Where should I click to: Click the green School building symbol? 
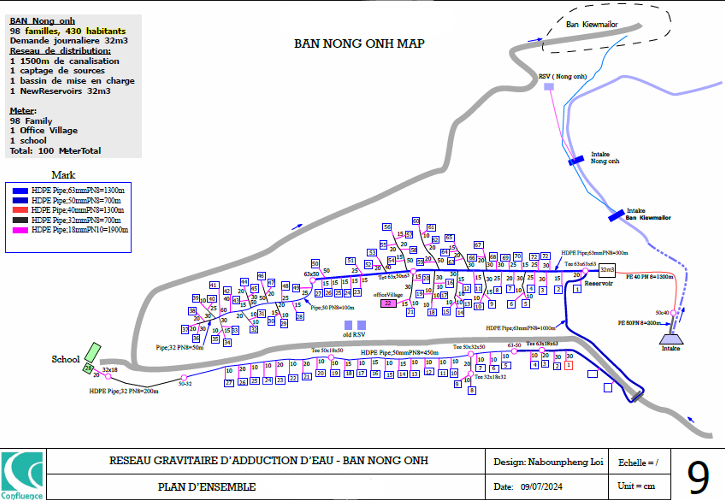tap(91, 355)
